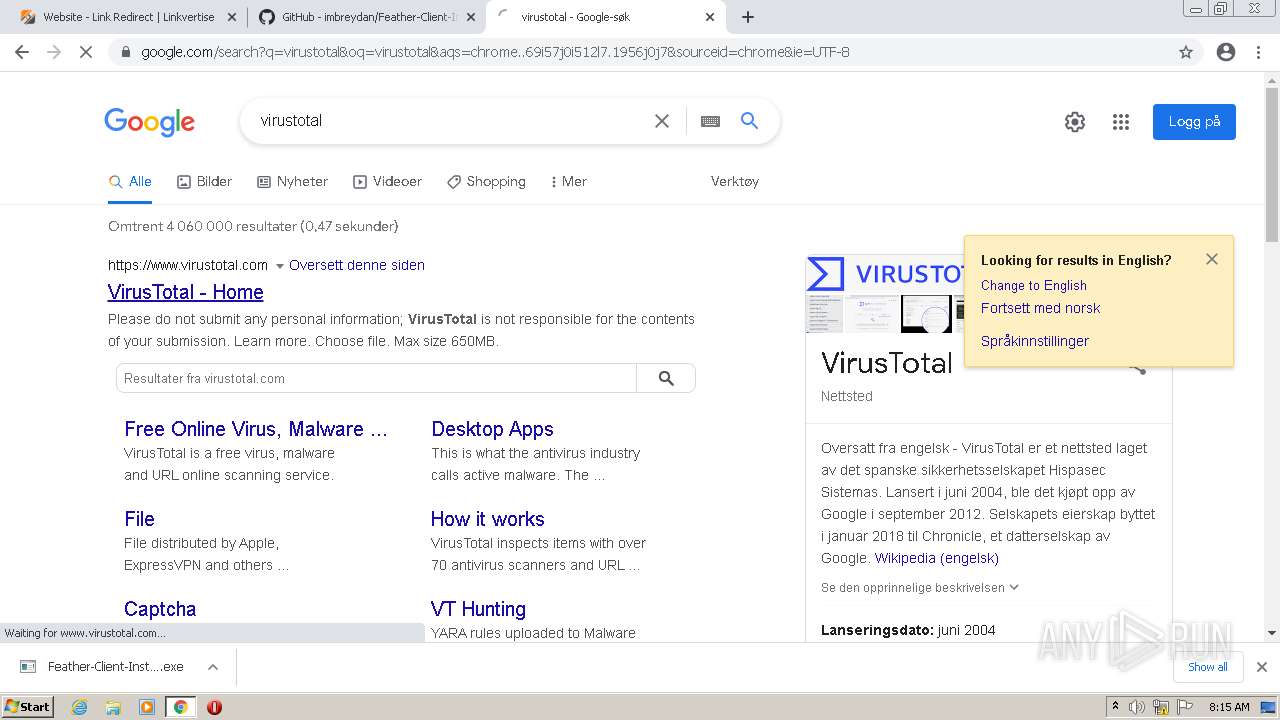The height and width of the screenshot is (720, 1280).
Task: Bookmark this page with the star icon
Action: coord(1186,52)
